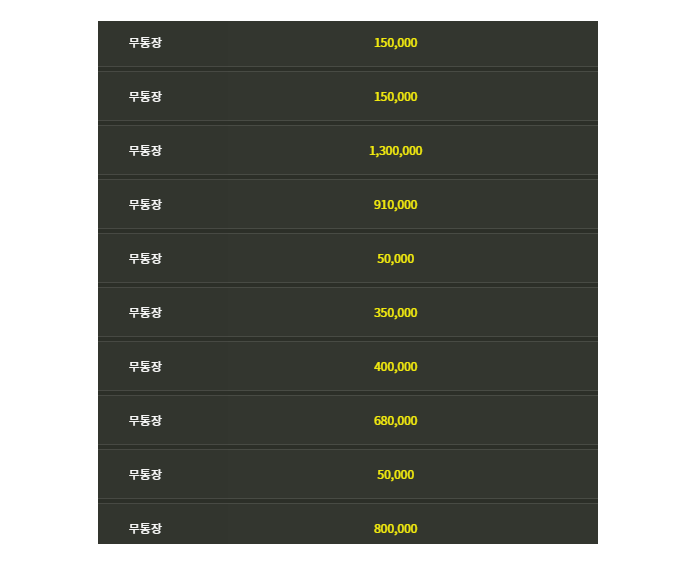Select 무통장 label in the 910,000 row
Viewport: 696px width, 564px height.
coord(145,205)
